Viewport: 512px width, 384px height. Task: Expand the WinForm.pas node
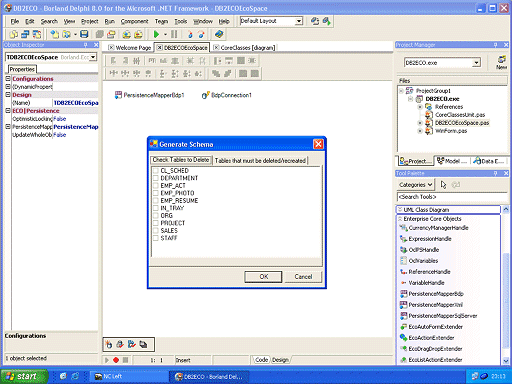coord(420,131)
